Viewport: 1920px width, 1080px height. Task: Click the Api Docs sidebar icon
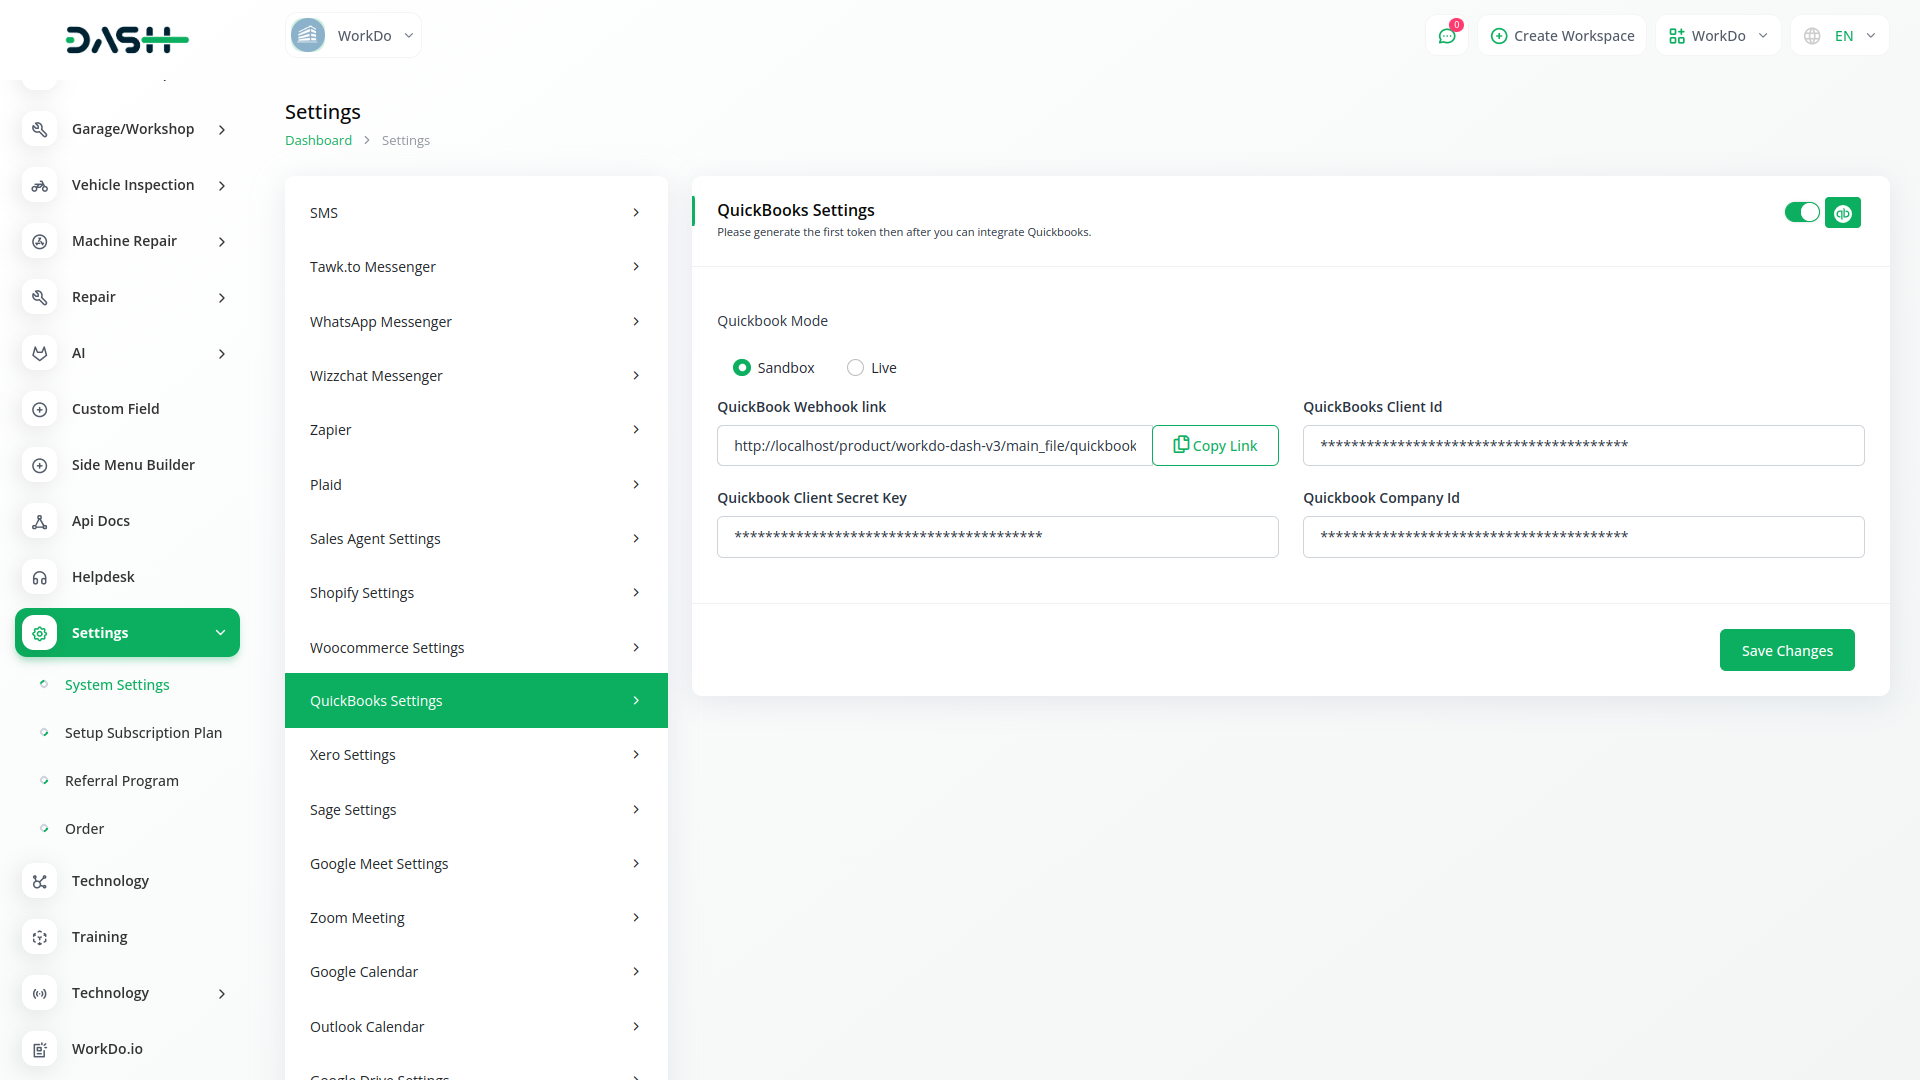click(40, 521)
